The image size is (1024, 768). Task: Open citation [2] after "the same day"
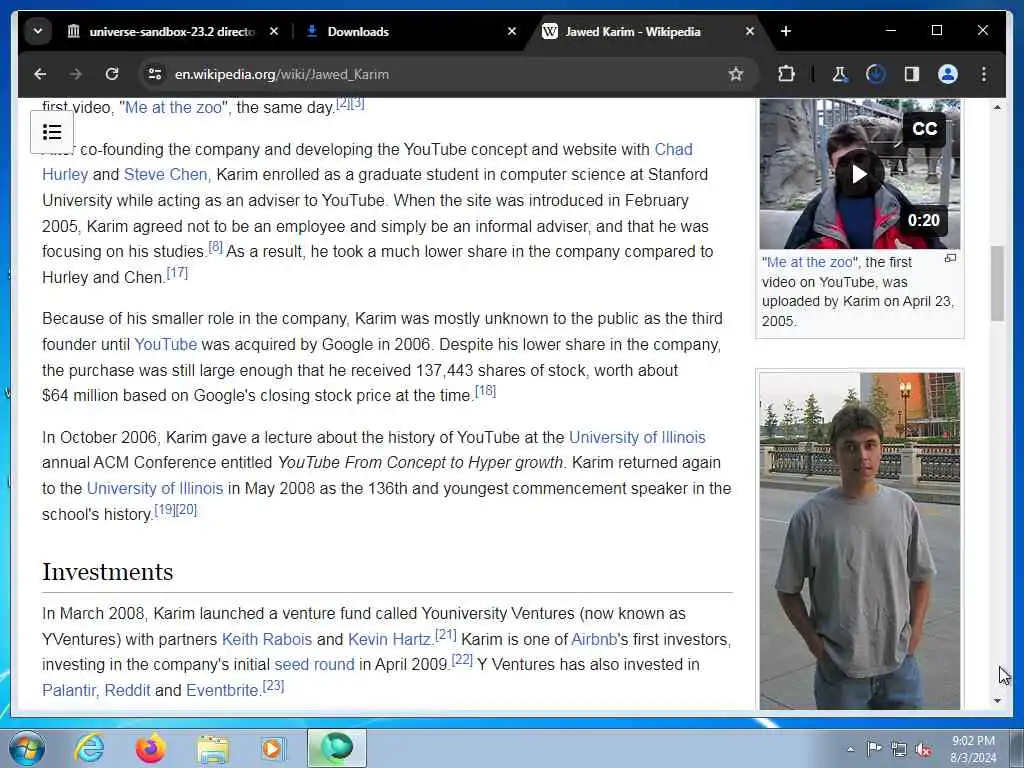[343, 103]
